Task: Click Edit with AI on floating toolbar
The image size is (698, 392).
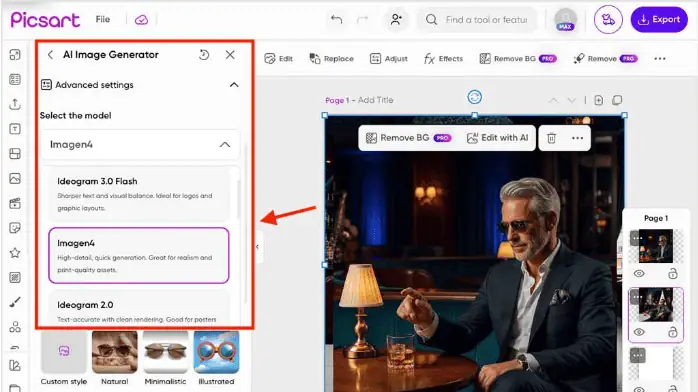Action: pyautogui.click(x=497, y=138)
